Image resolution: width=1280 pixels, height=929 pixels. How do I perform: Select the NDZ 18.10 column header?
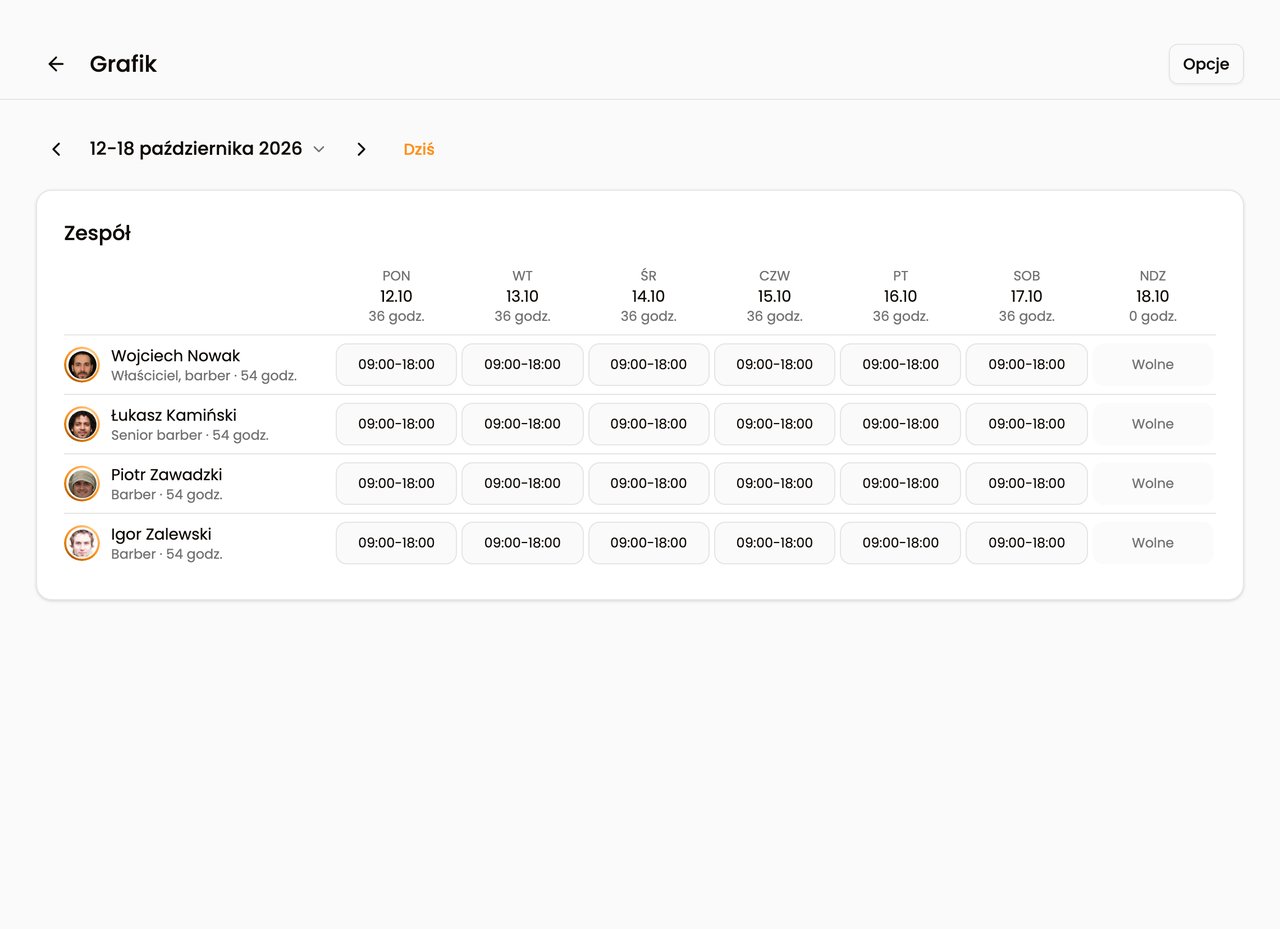pyautogui.click(x=1152, y=296)
